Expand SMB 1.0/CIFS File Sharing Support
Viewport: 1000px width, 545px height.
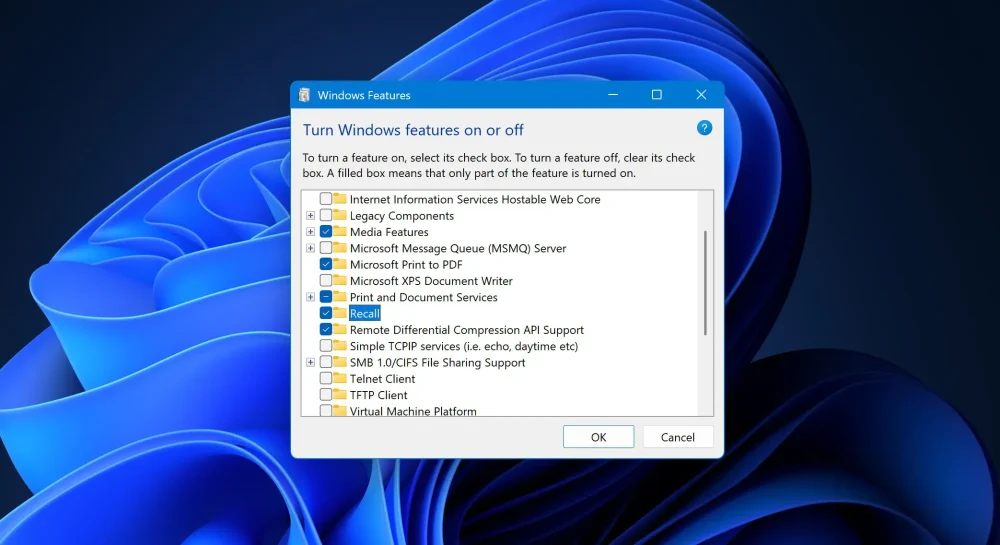[311, 363]
